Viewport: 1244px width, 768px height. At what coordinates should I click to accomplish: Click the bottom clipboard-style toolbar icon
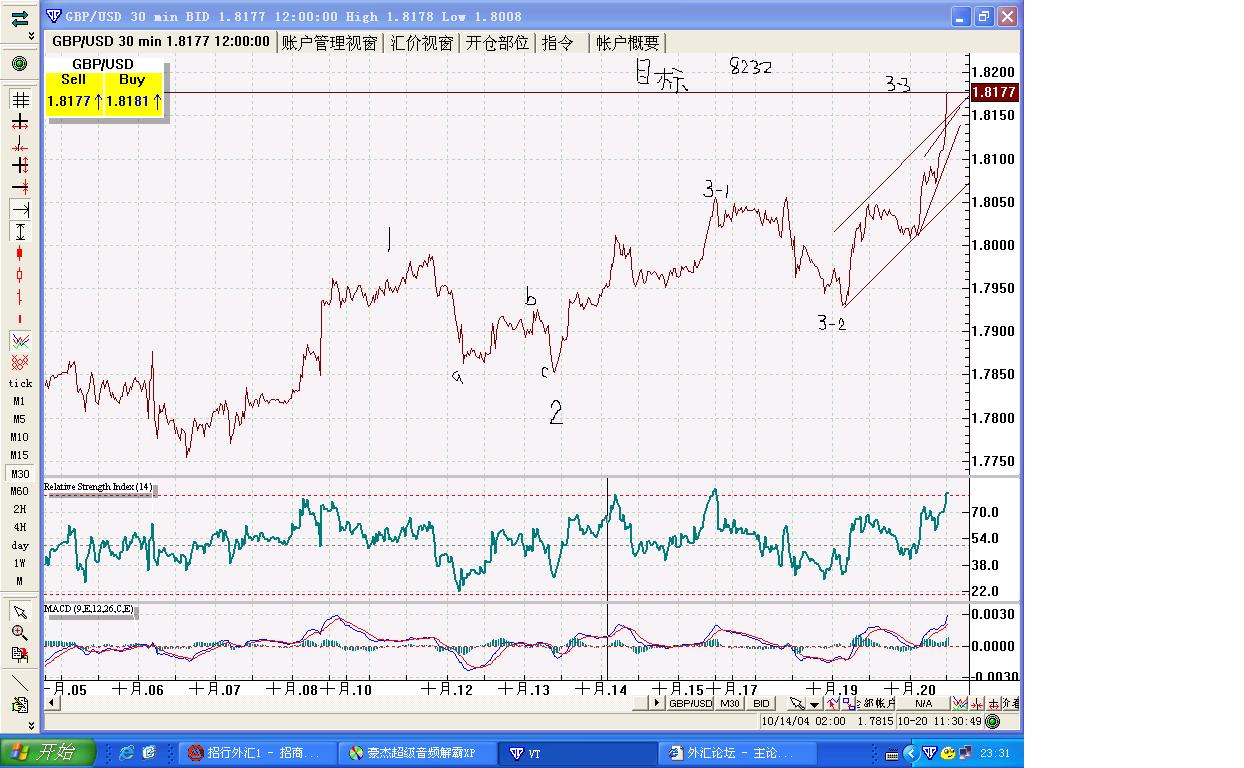click(x=20, y=705)
